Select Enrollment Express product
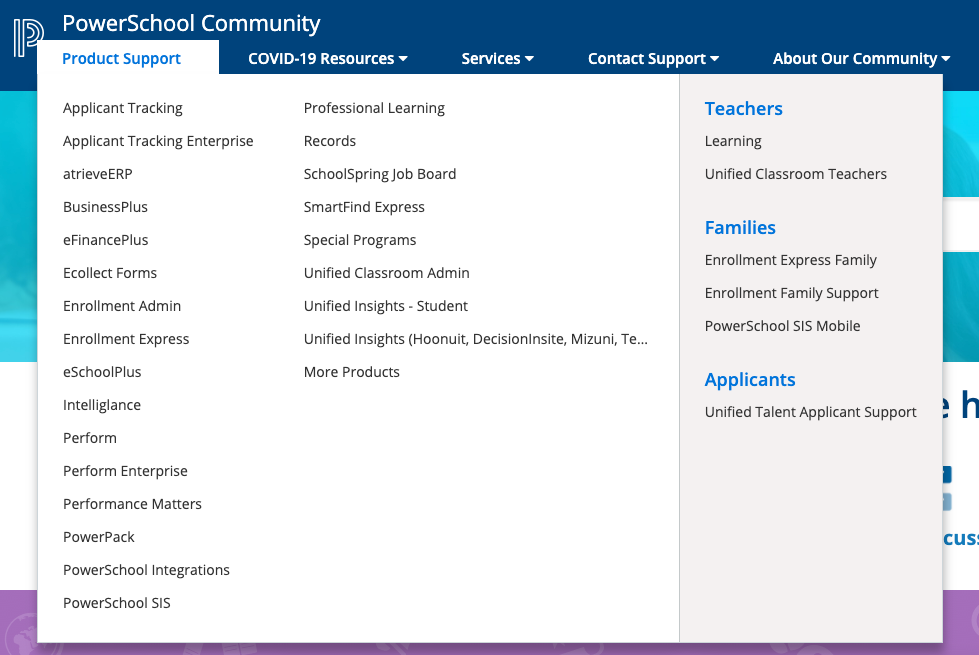 tap(125, 339)
